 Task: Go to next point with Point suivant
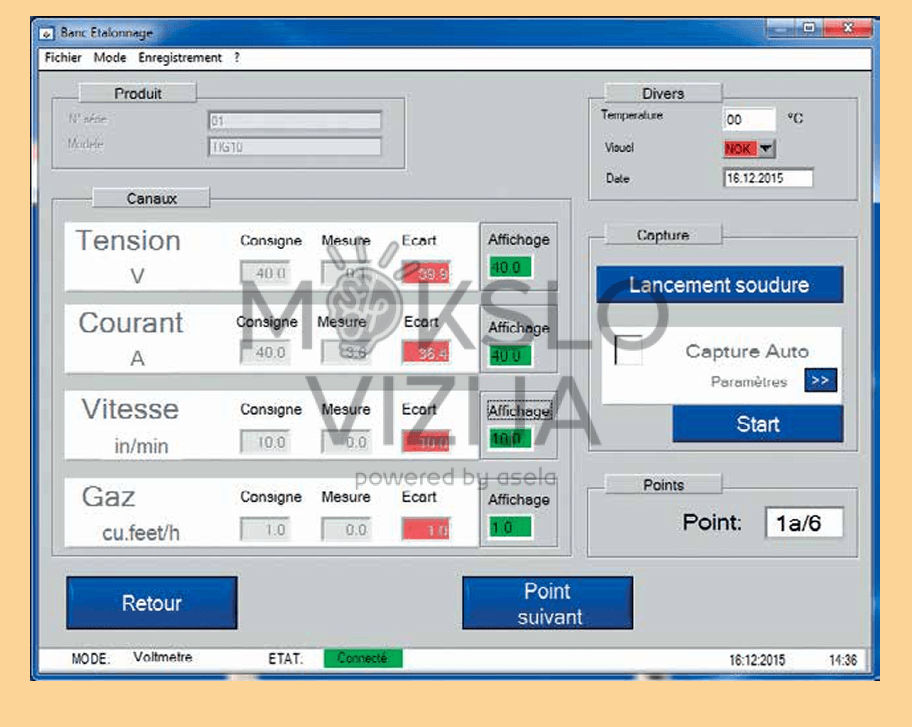click(548, 604)
